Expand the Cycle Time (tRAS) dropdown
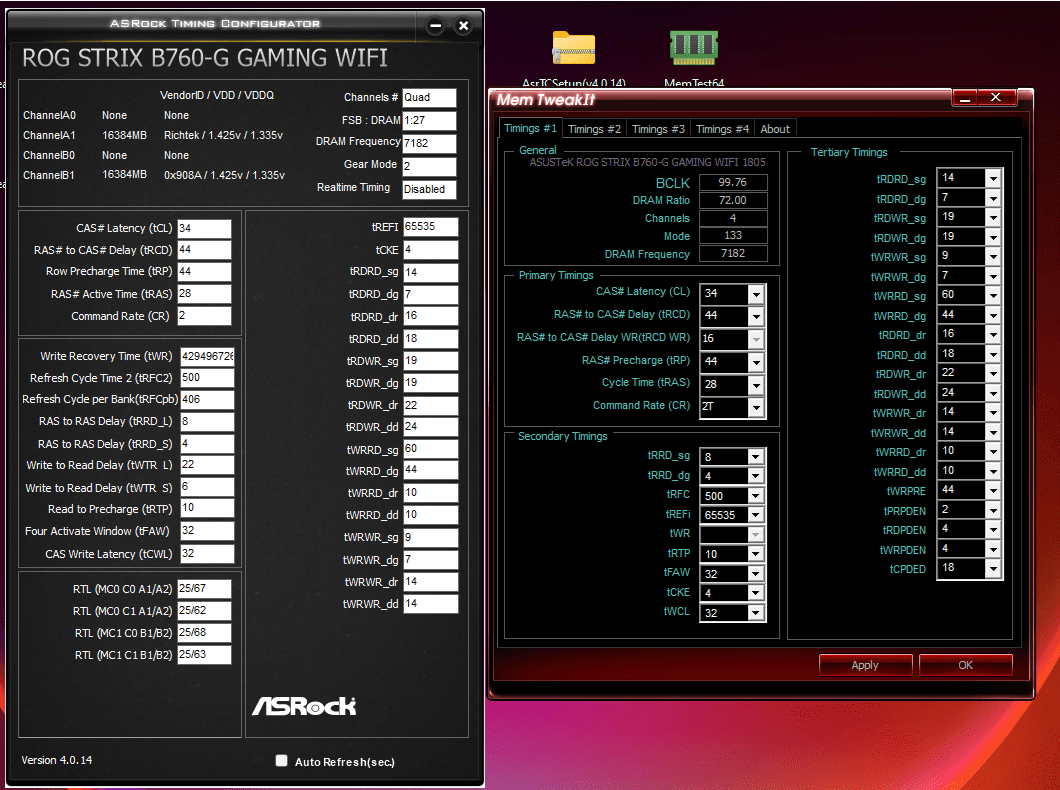The height and width of the screenshot is (790, 1060). click(756, 385)
